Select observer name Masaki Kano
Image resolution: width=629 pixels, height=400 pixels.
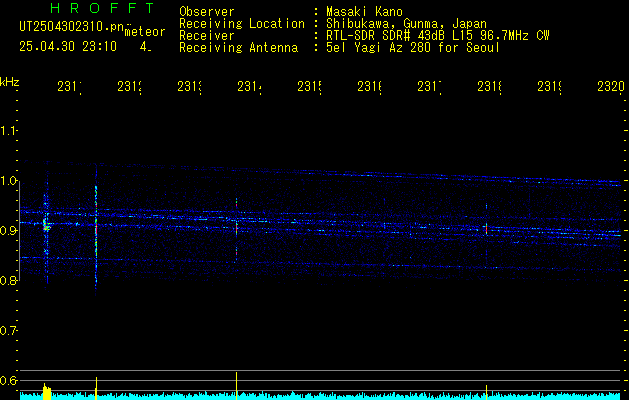[364, 11]
